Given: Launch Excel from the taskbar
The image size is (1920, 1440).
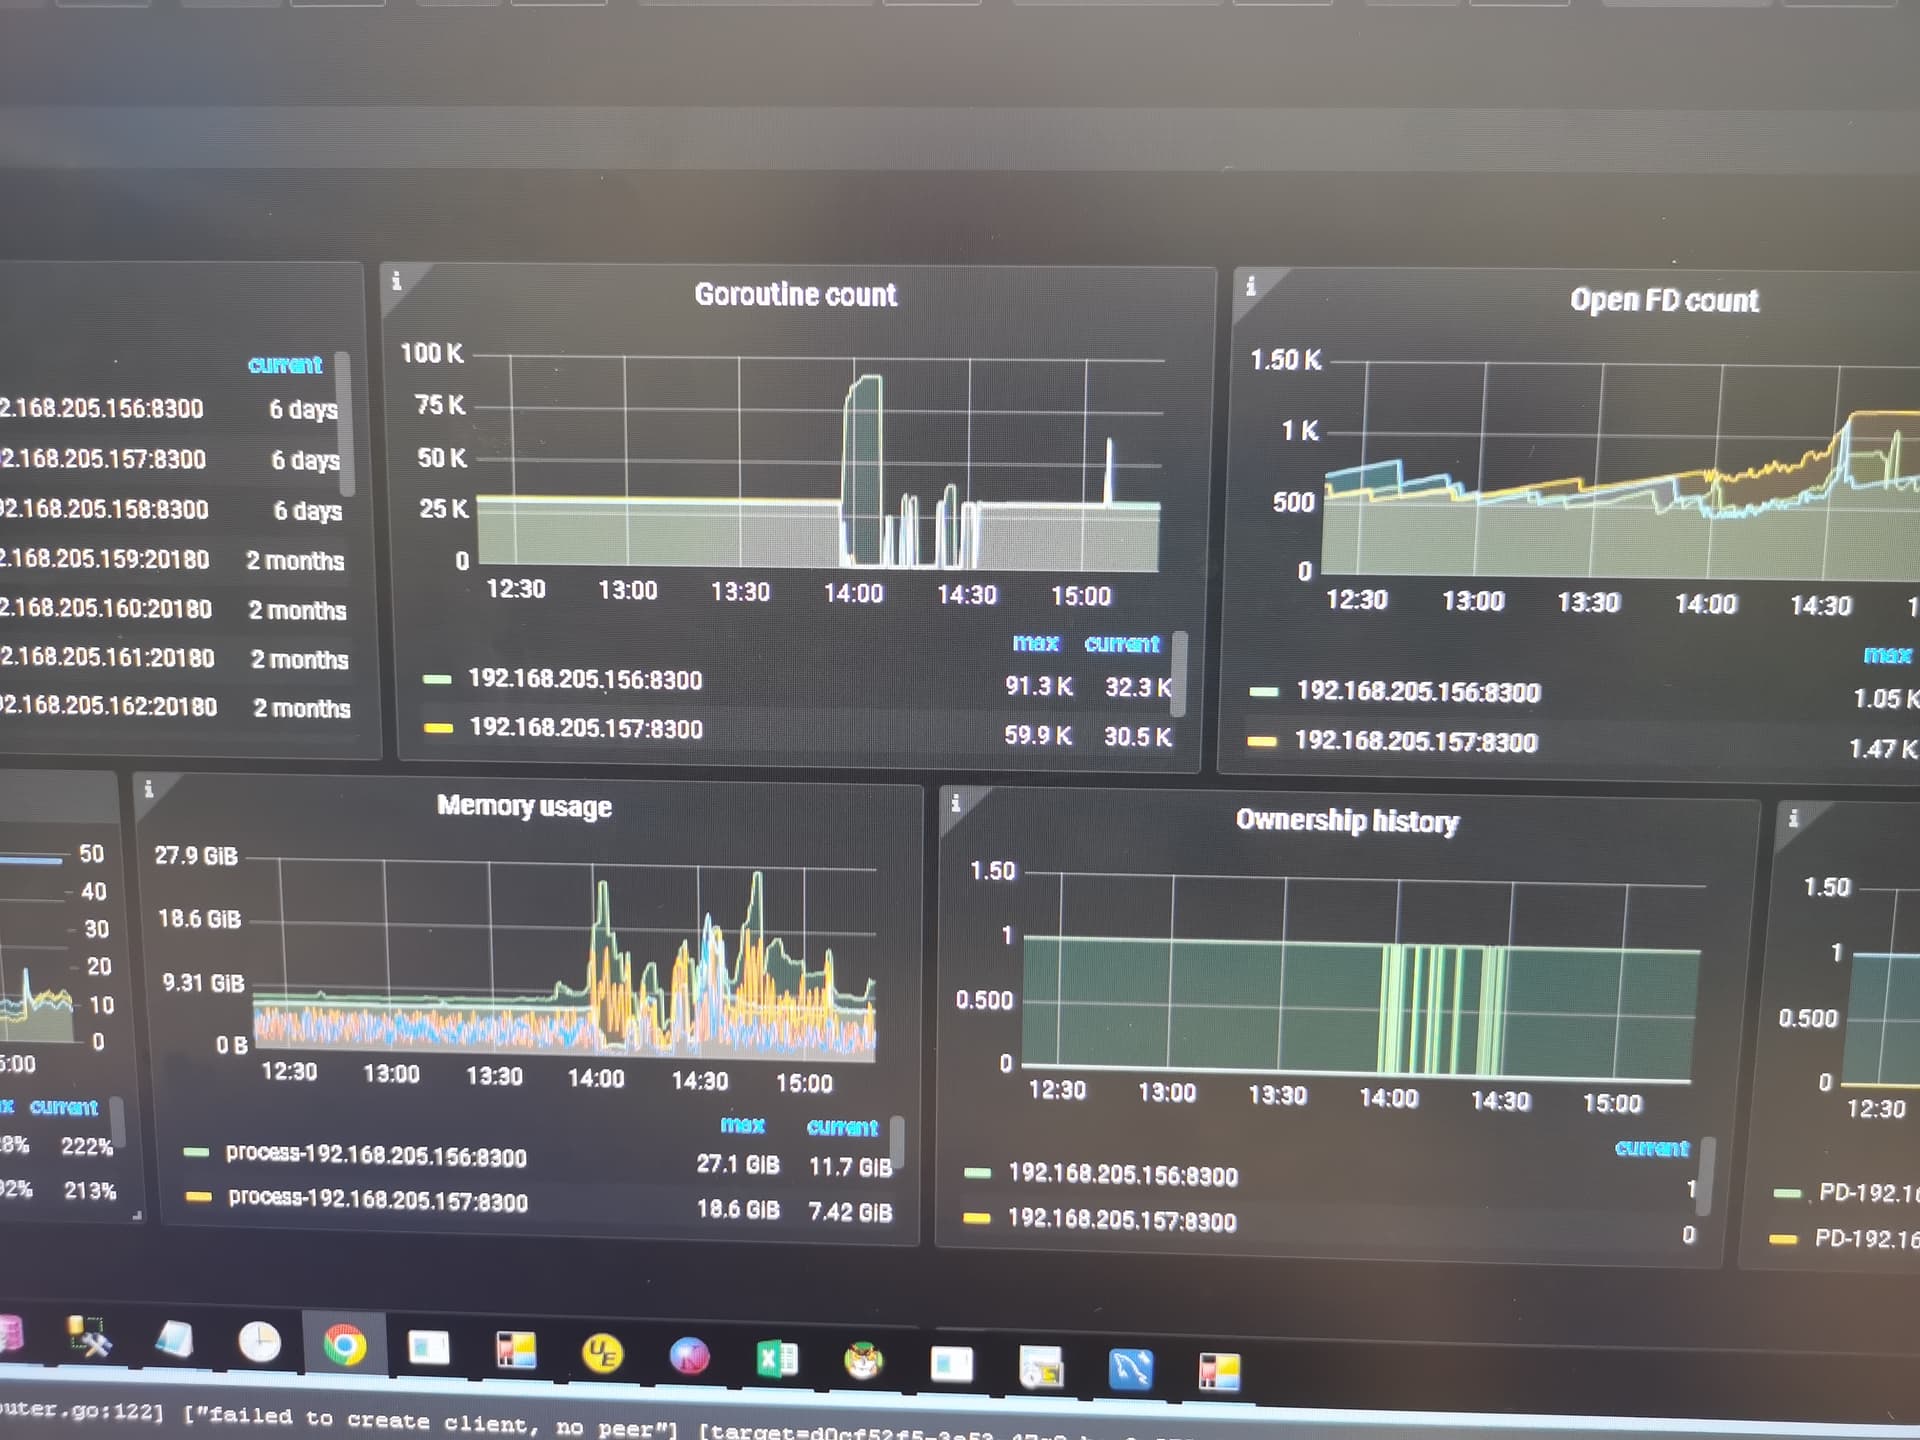Looking at the screenshot, I should (x=777, y=1359).
